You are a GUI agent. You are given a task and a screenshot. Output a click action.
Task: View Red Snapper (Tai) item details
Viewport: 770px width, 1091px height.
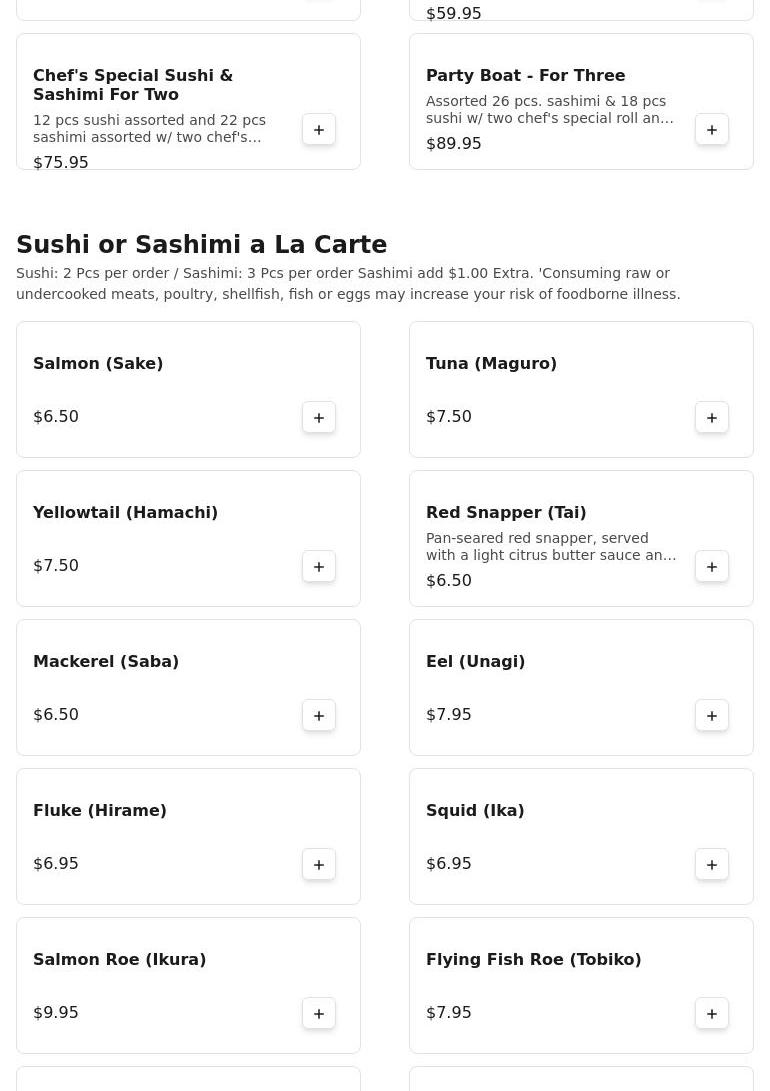[506, 513]
